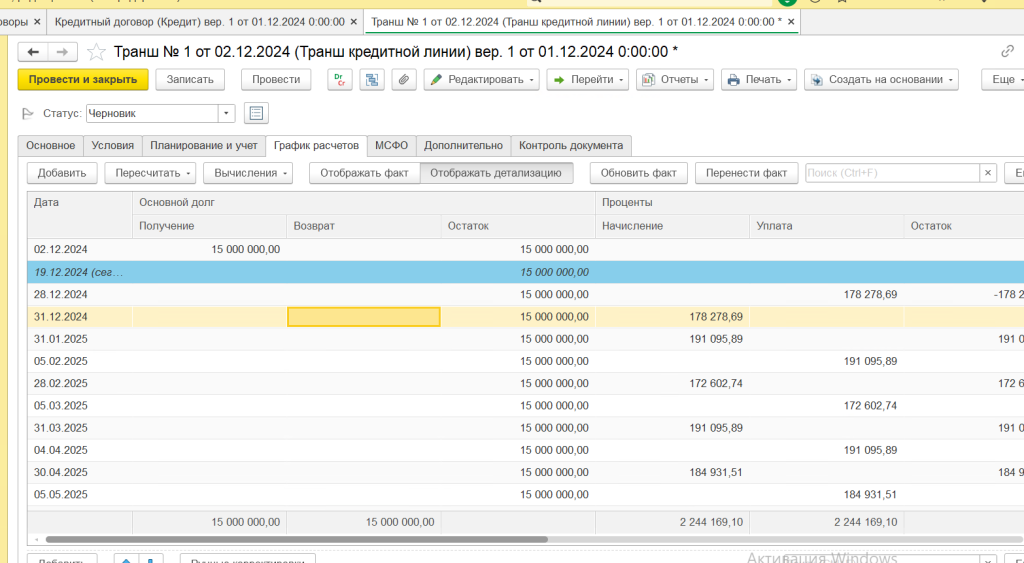1024x563 pixels.
Task: Click the paperclip attachments icon
Action: (404, 80)
